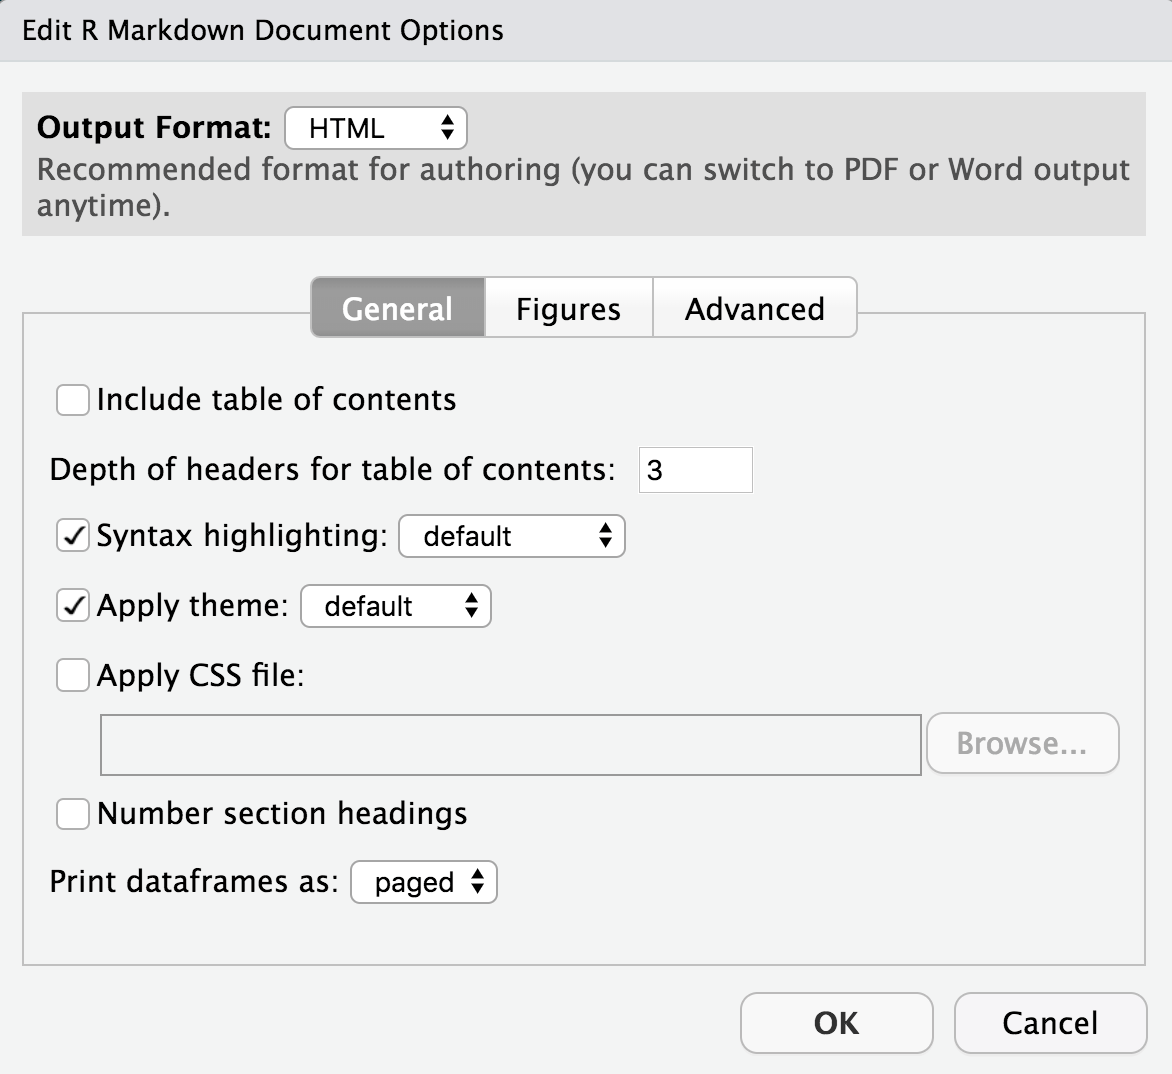Select the General tab

tap(397, 308)
